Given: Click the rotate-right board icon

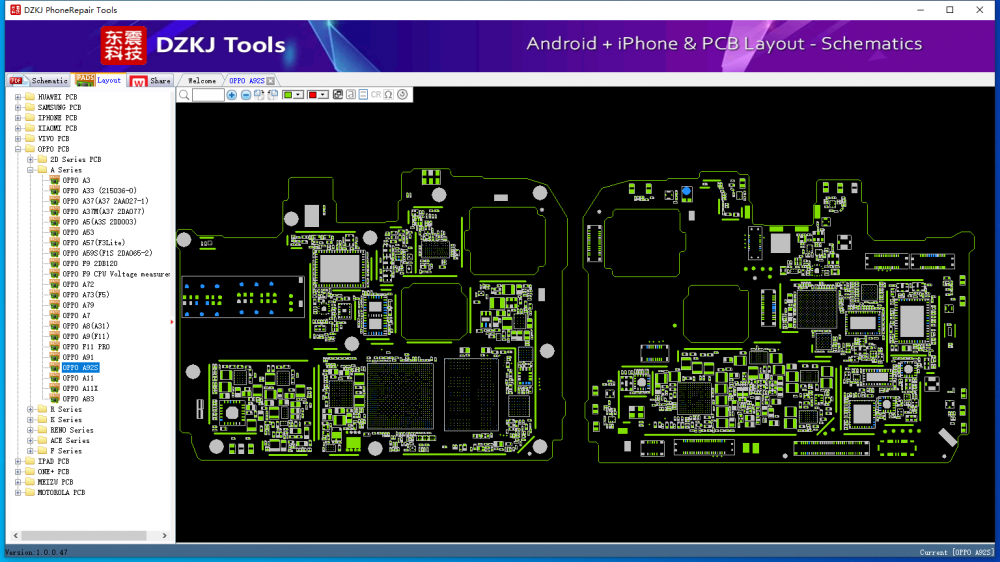Looking at the screenshot, I should (x=259, y=95).
